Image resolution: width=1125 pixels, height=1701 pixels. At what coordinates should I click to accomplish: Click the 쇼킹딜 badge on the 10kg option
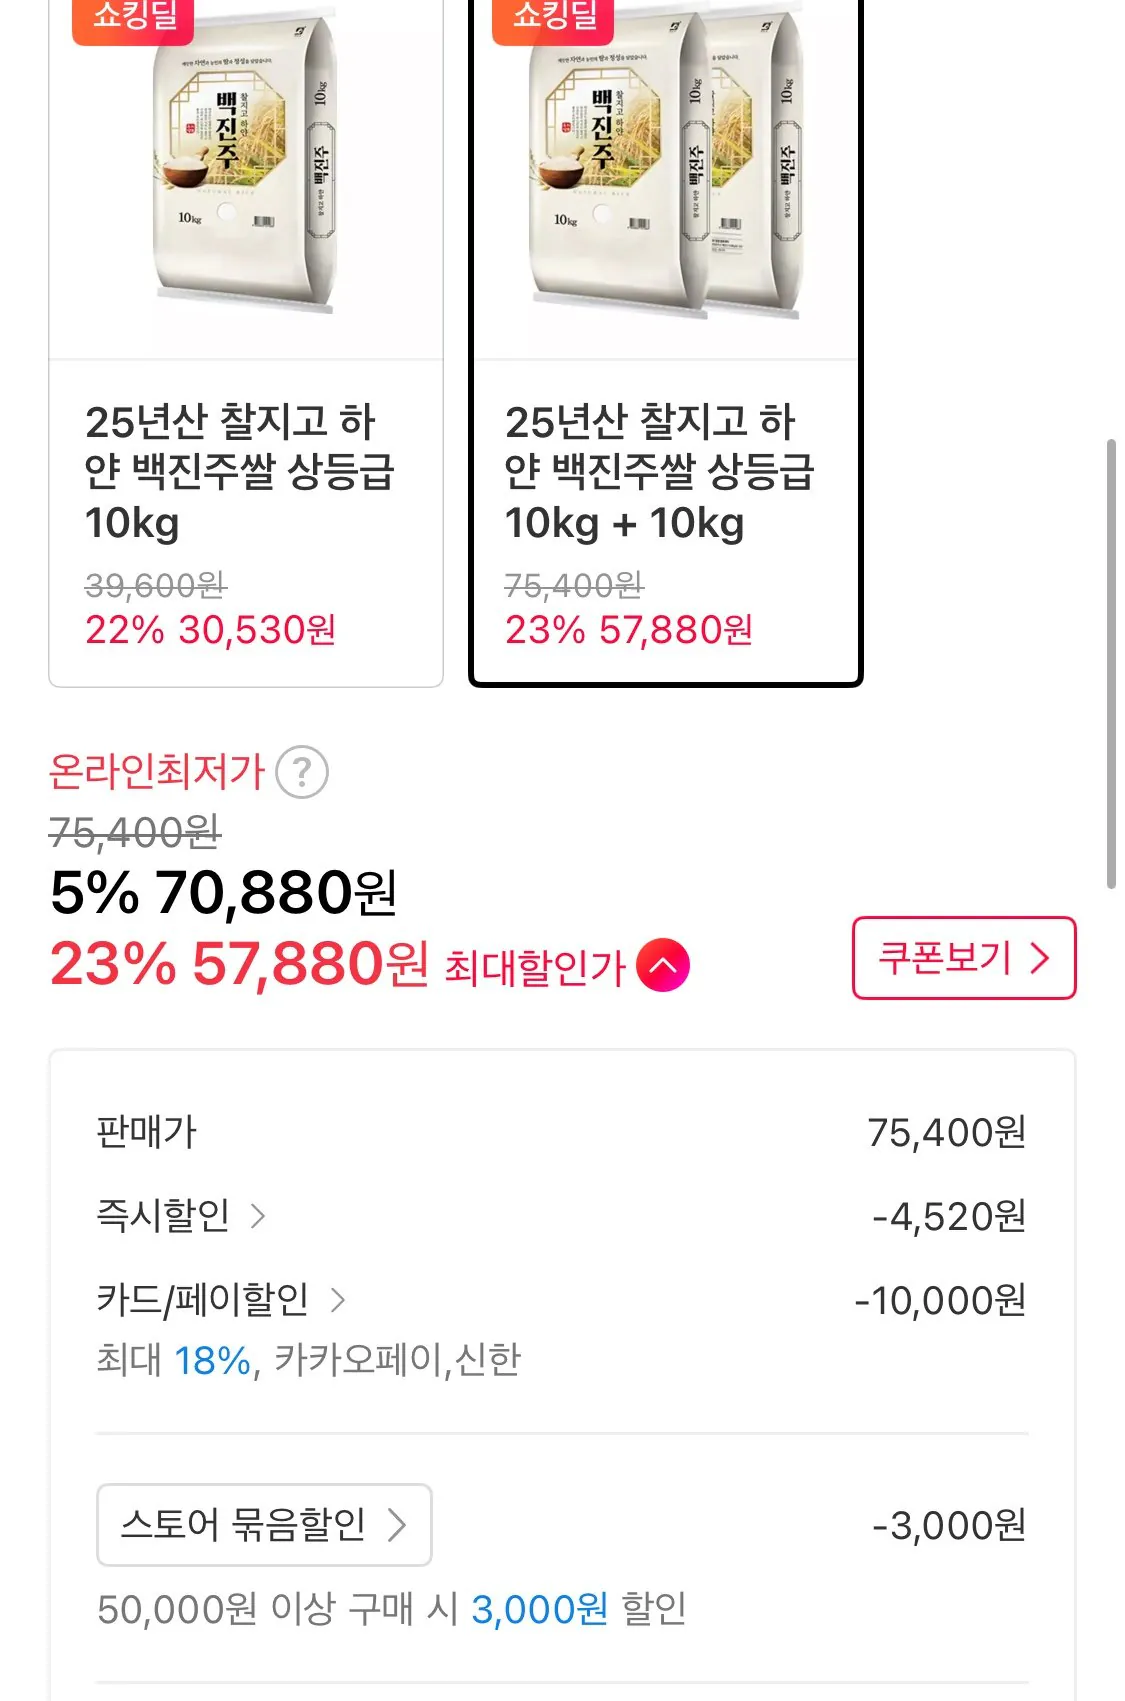(x=134, y=18)
